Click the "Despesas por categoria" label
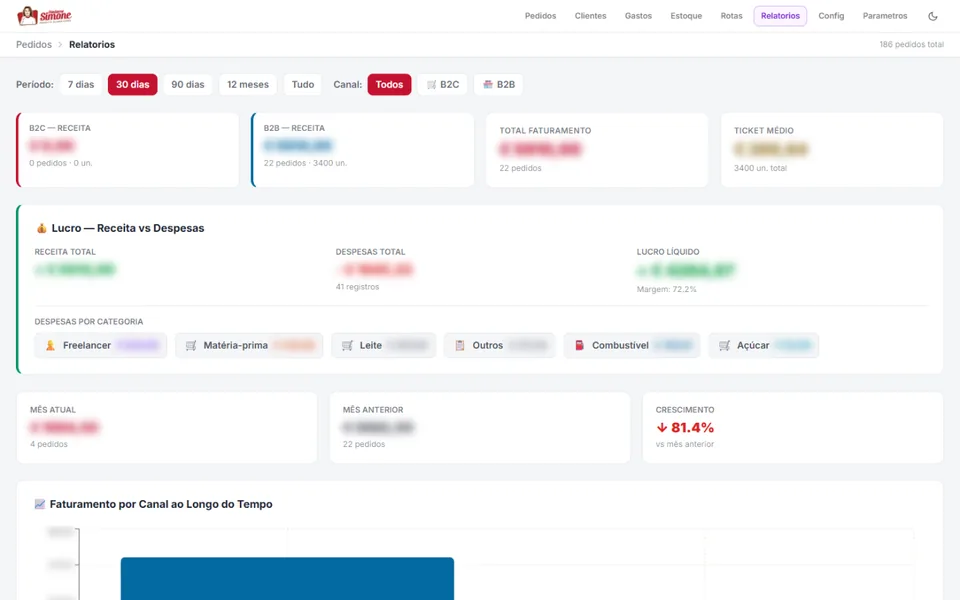The width and height of the screenshot is (960, 600). point(89,321)
